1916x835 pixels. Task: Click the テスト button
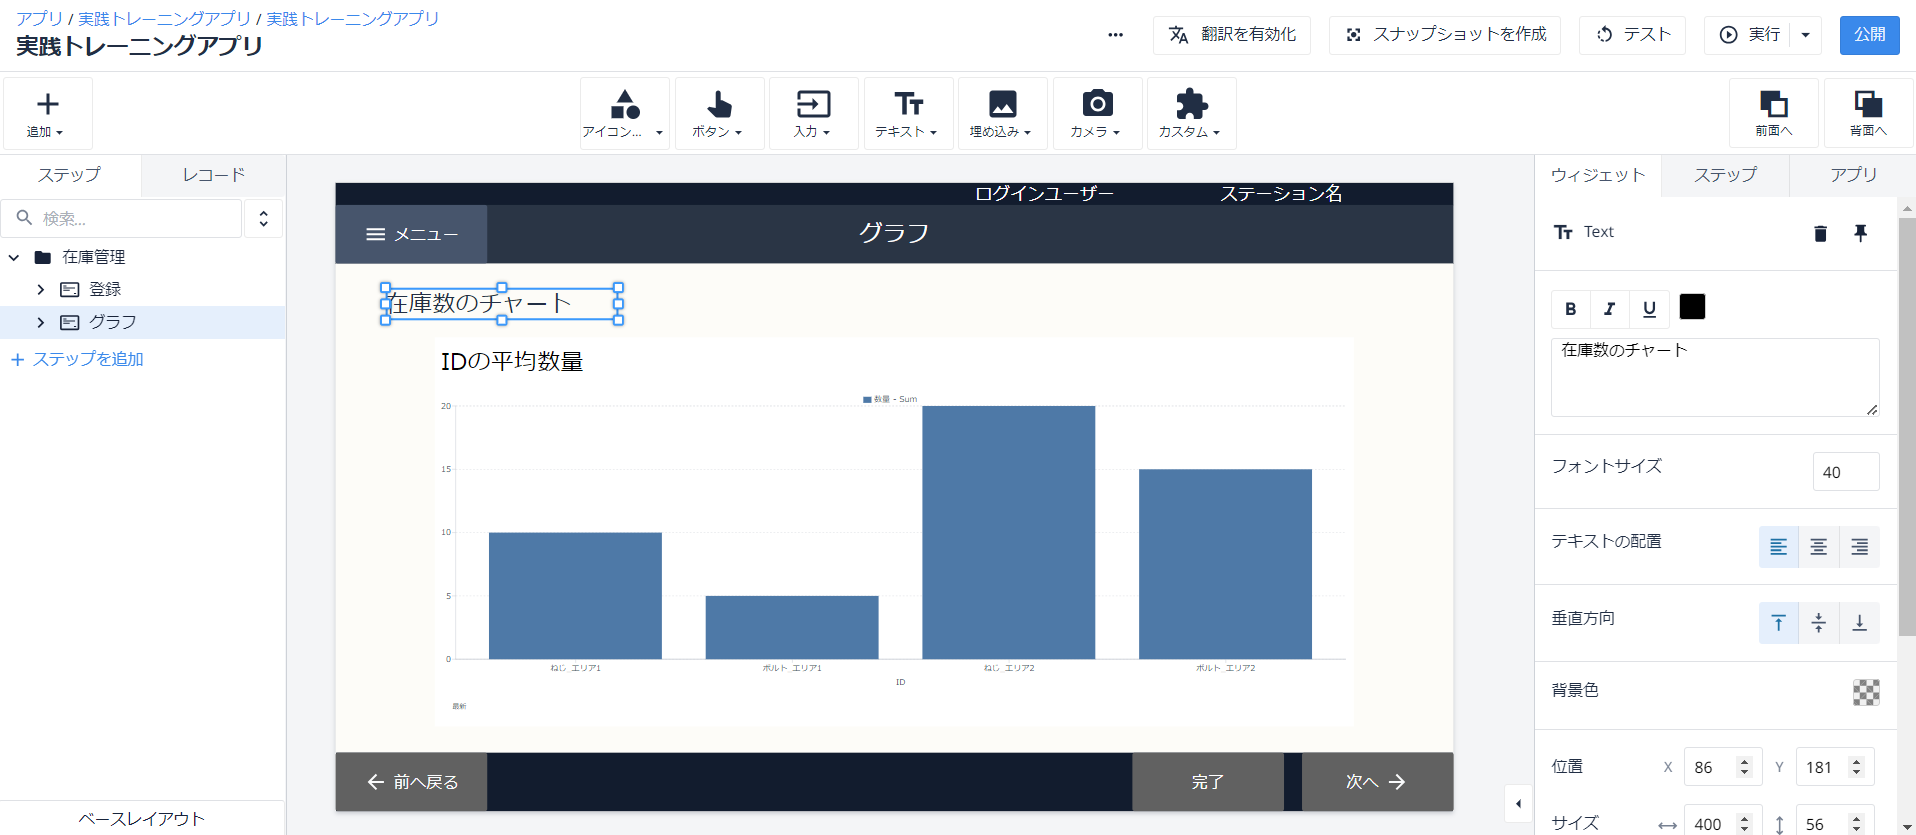(x=1632, y=35)
